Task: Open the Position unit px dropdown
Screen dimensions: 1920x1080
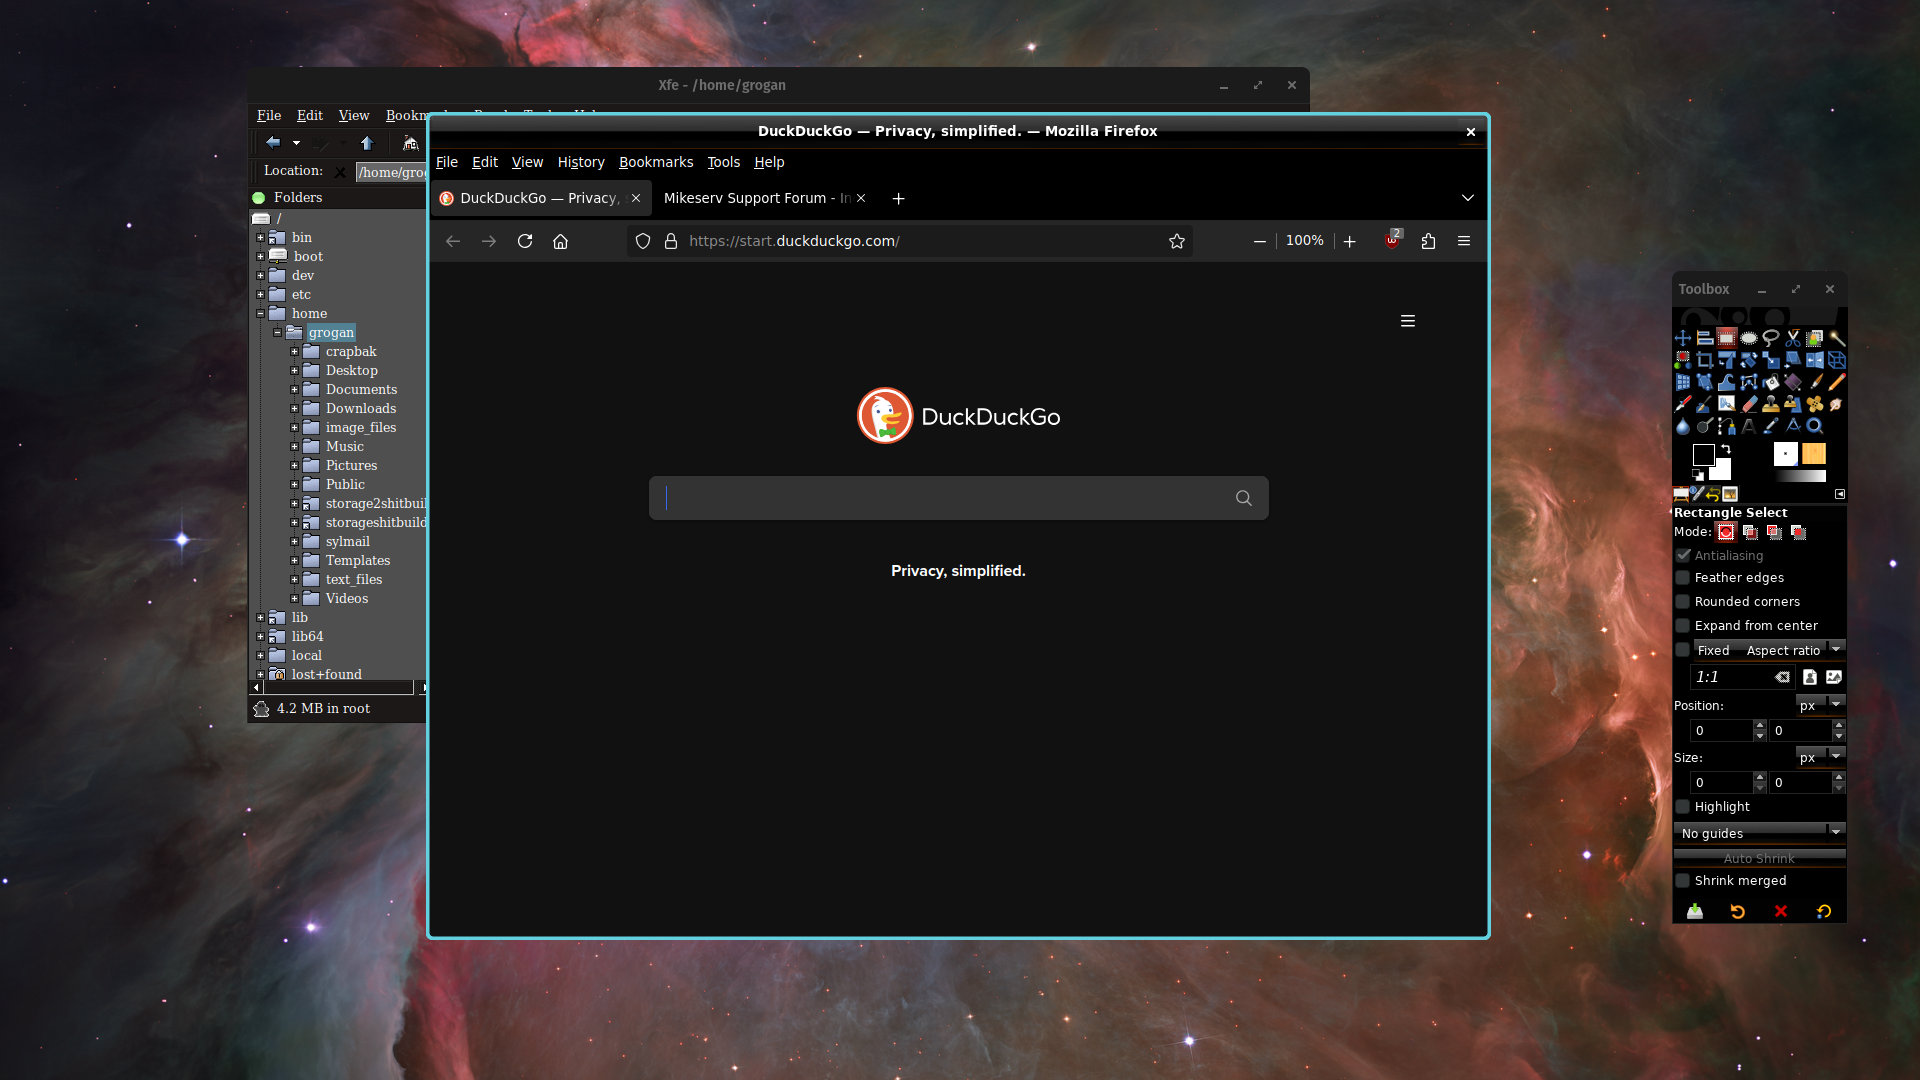Action: click(1820, 705)
